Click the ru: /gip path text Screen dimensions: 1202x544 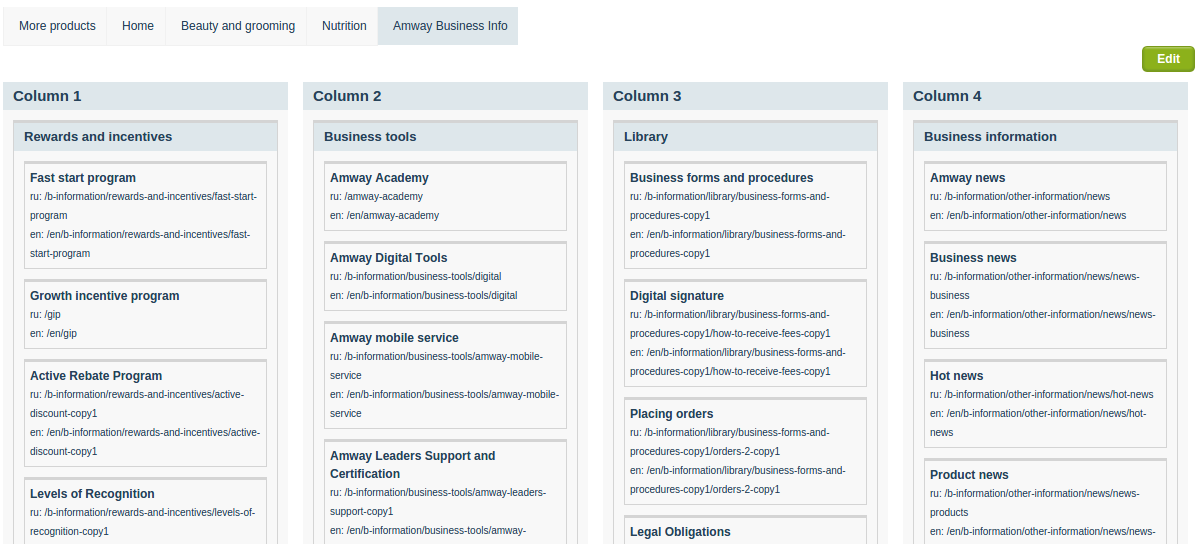point(45,315)
